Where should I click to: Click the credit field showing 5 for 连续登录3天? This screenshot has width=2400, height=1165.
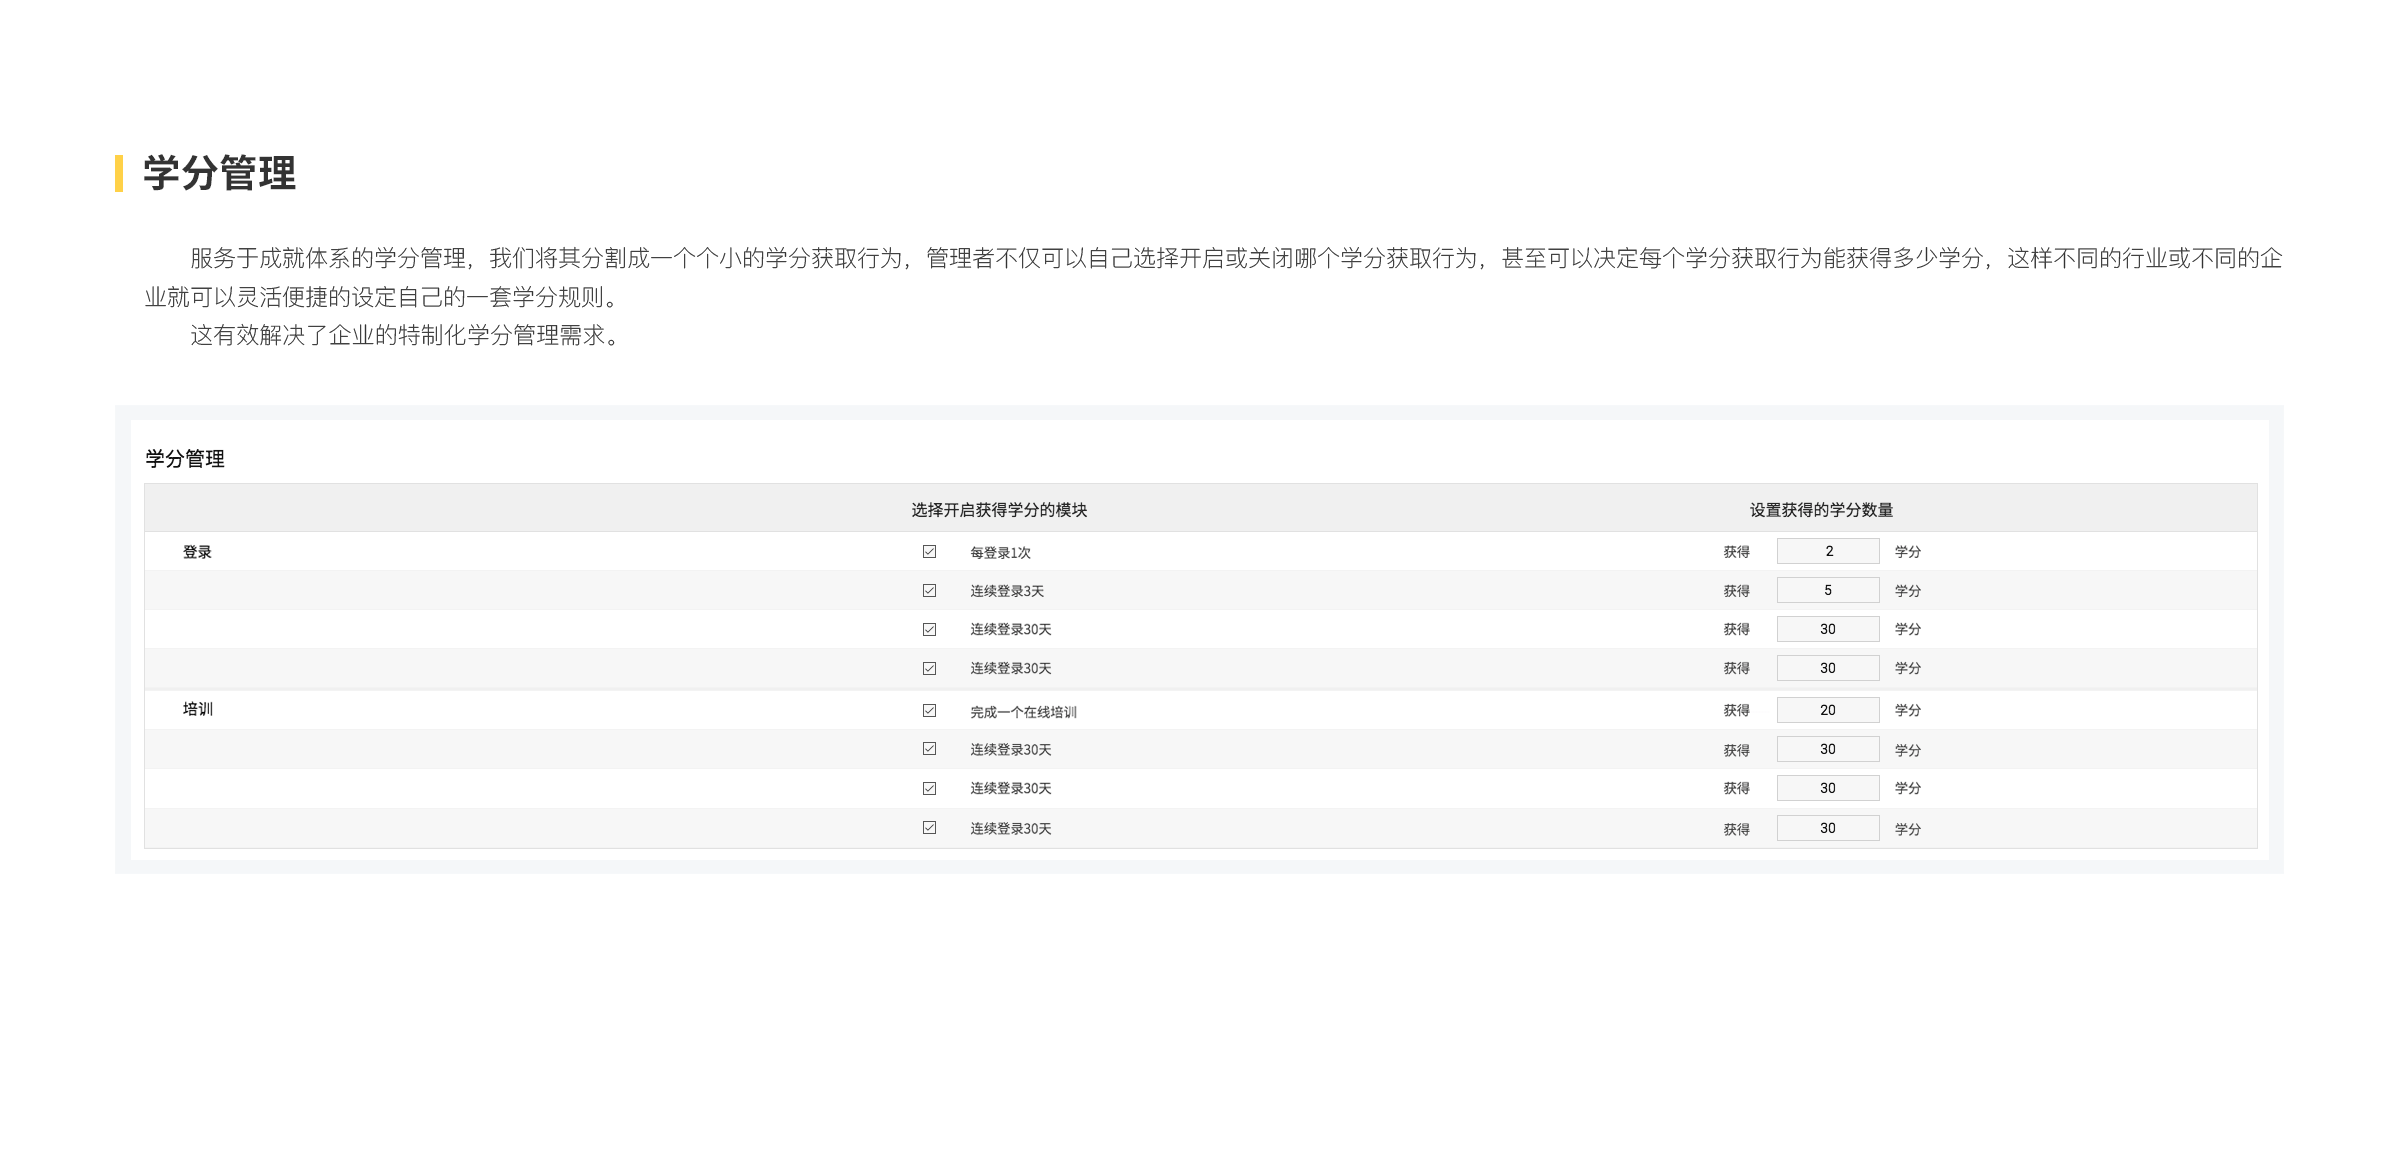tap(1828, 590)
